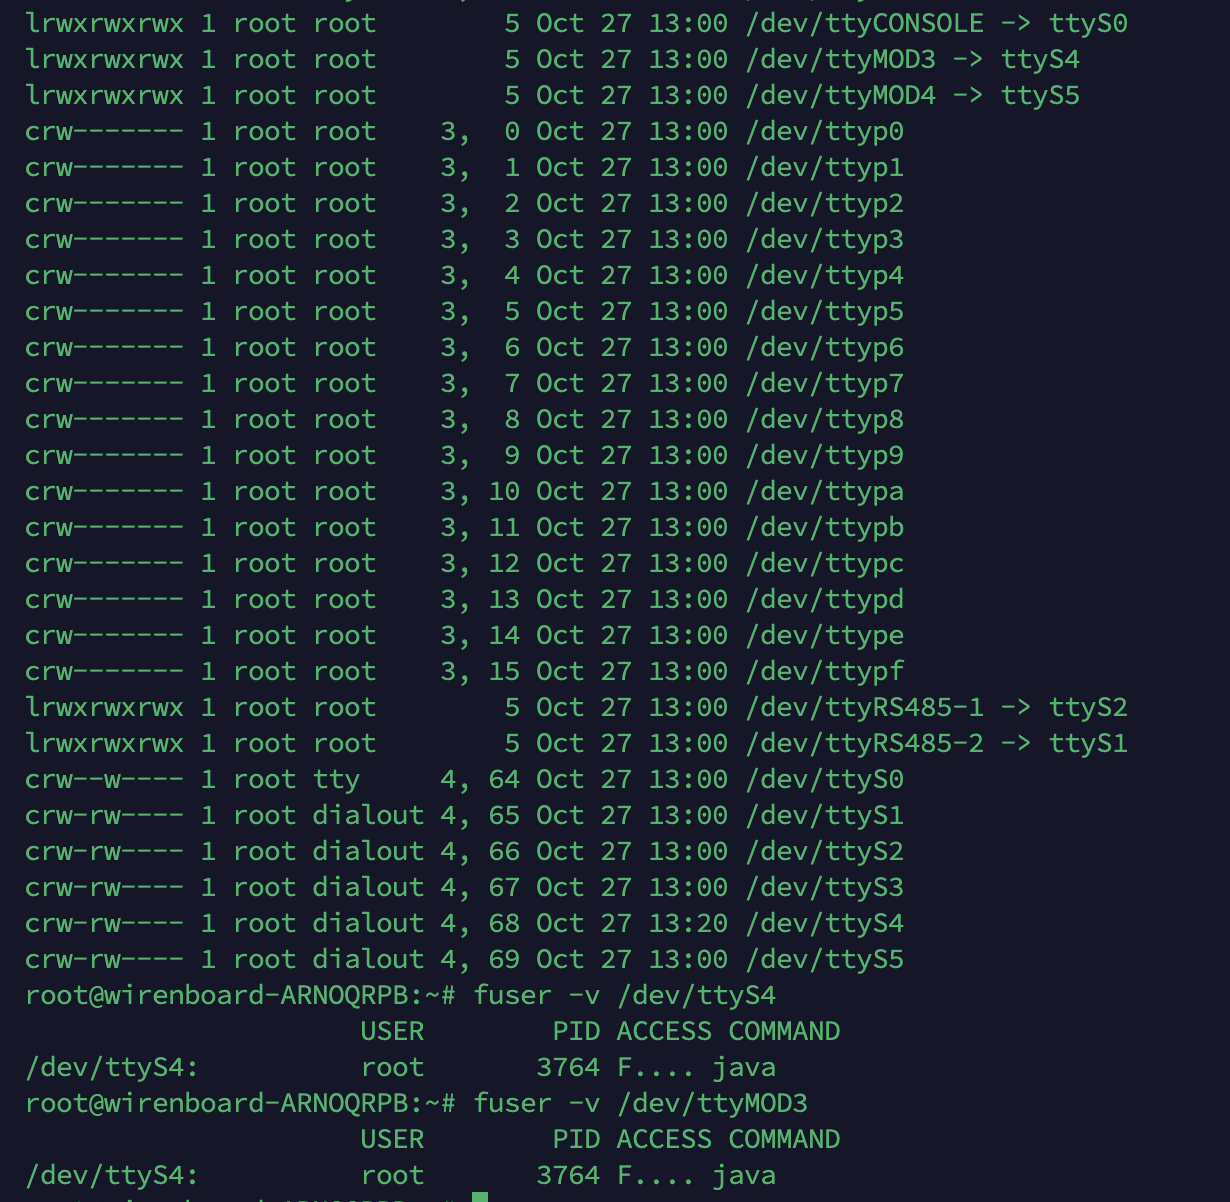Image resolution: width=1230 pixels, height=1202 pixels.
Task: Click the /dev/ttyS5 device name
Action: coord(824,959)
